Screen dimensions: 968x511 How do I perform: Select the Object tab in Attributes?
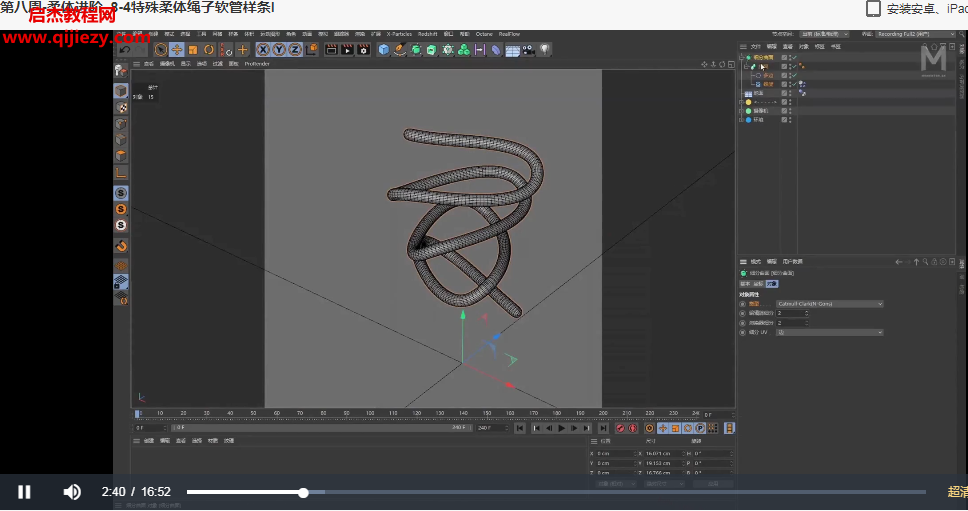point(772,284)
